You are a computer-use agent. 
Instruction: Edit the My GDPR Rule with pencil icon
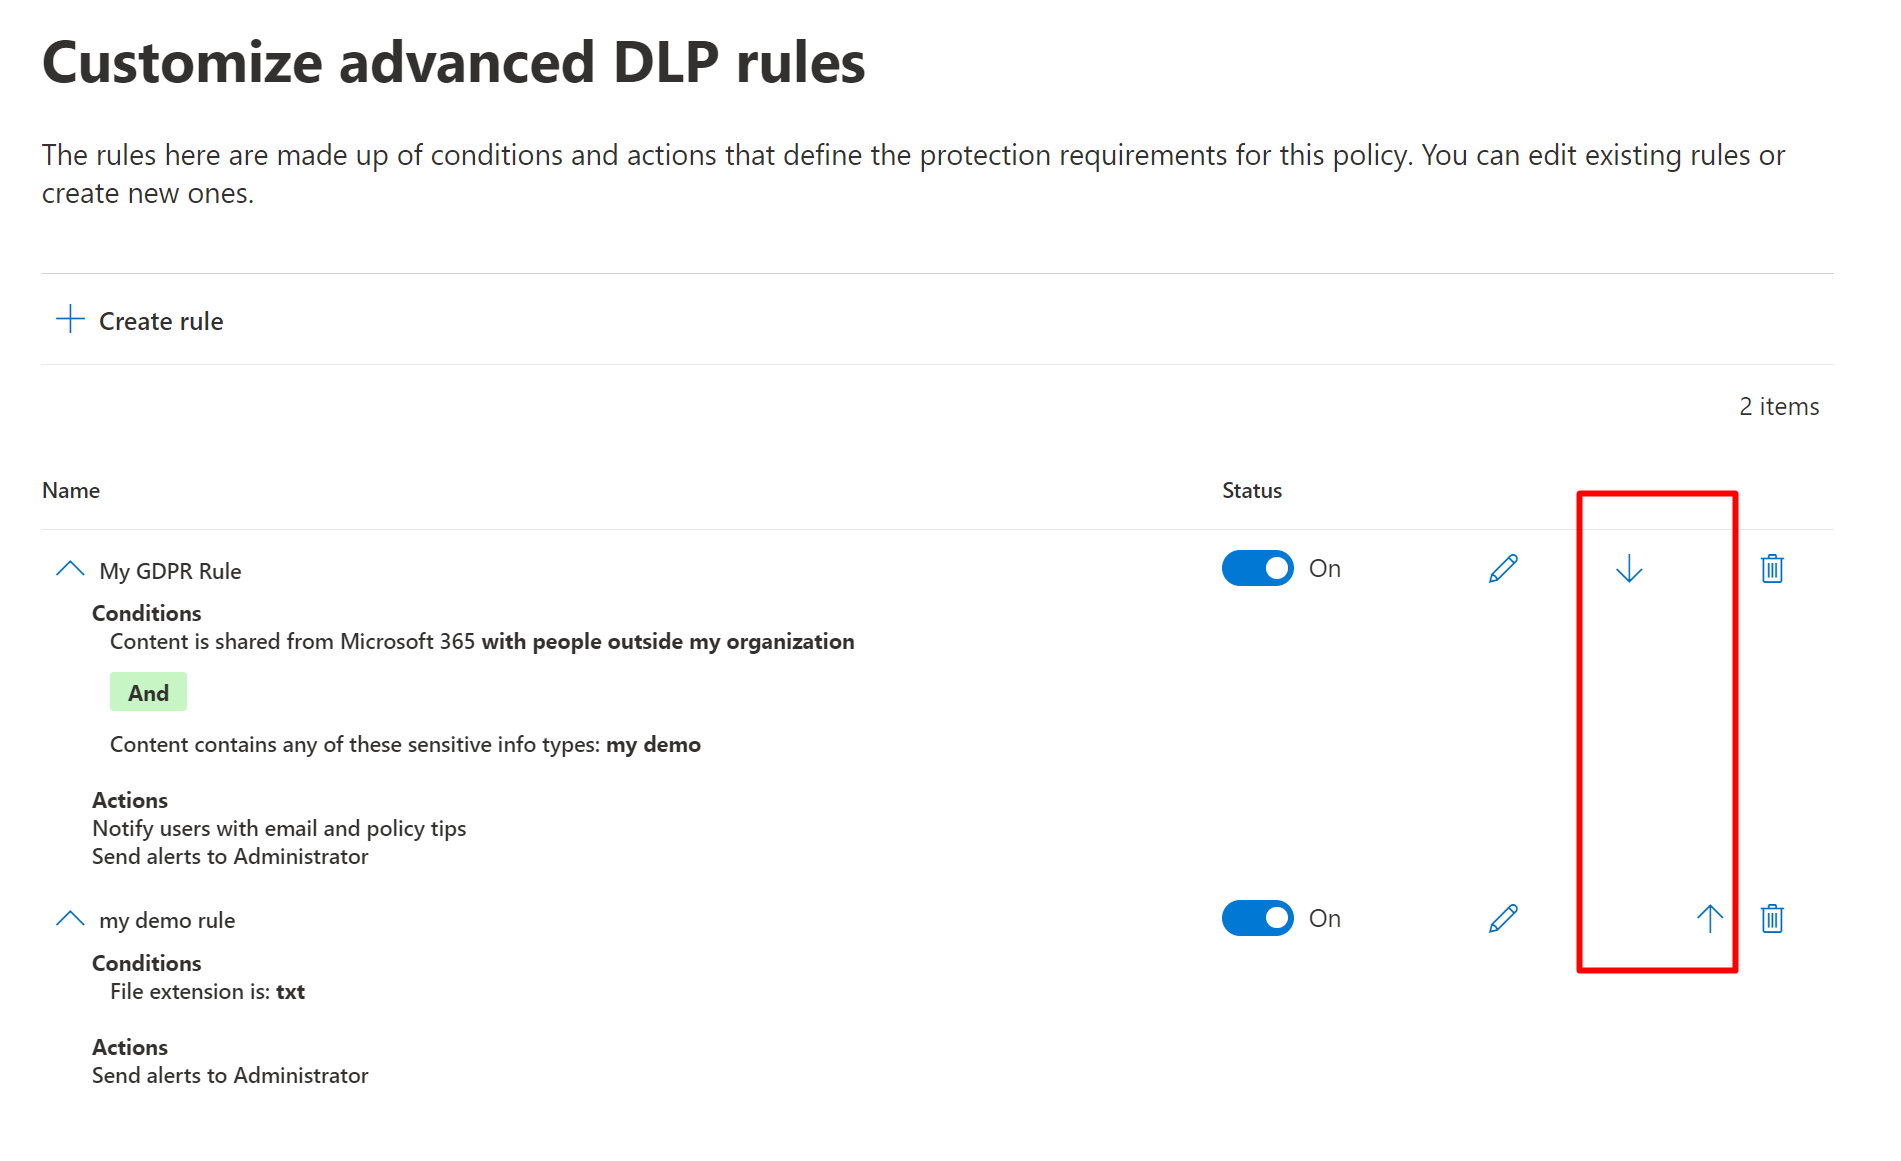[1503, 568]
